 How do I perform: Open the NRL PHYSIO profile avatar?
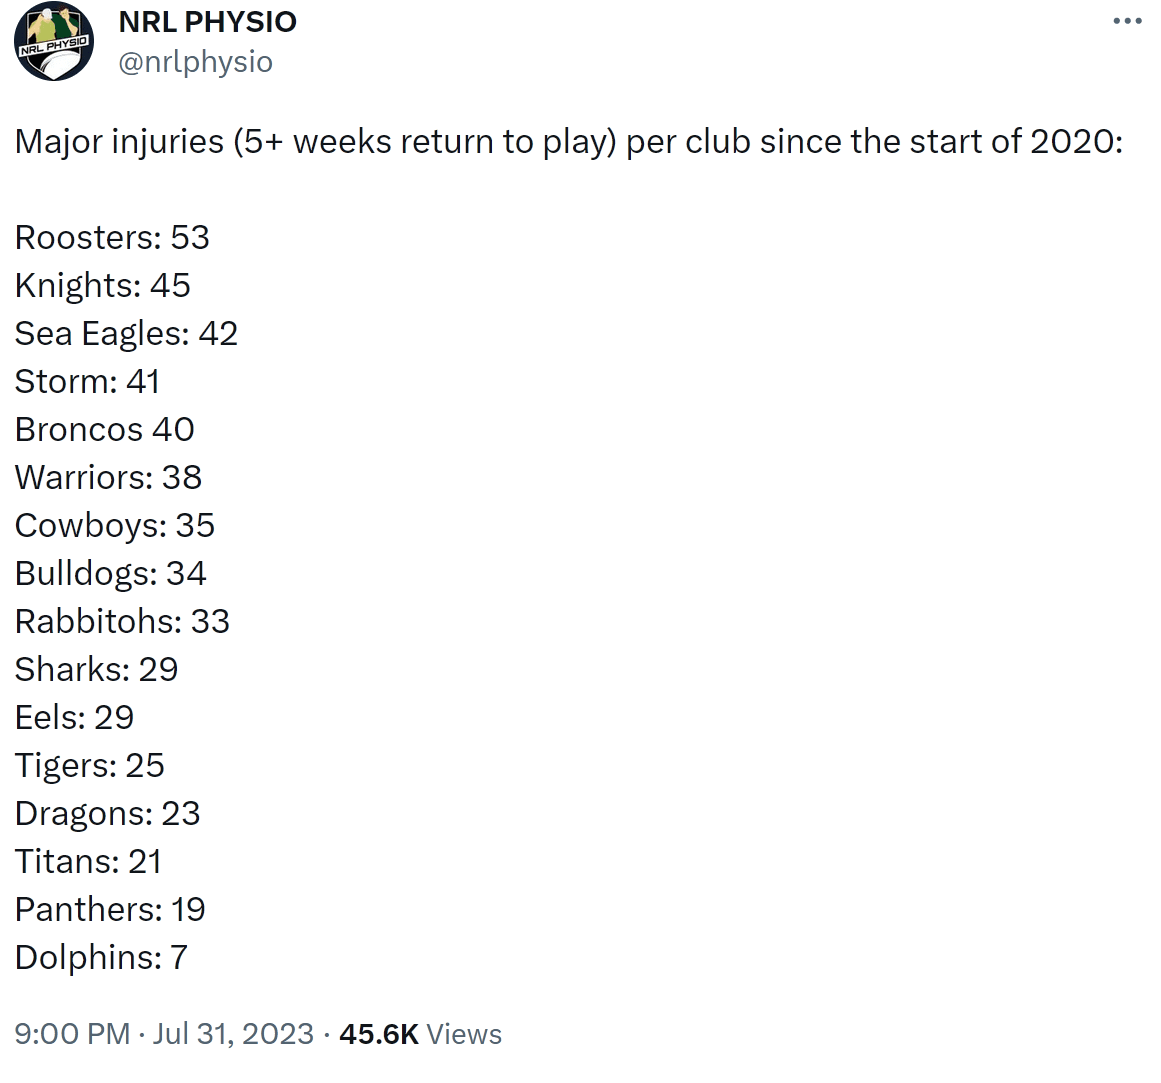(x=54, y=41)
